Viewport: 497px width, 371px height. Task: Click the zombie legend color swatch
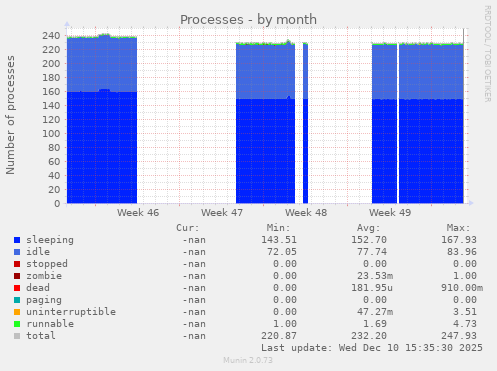point(17,276)
